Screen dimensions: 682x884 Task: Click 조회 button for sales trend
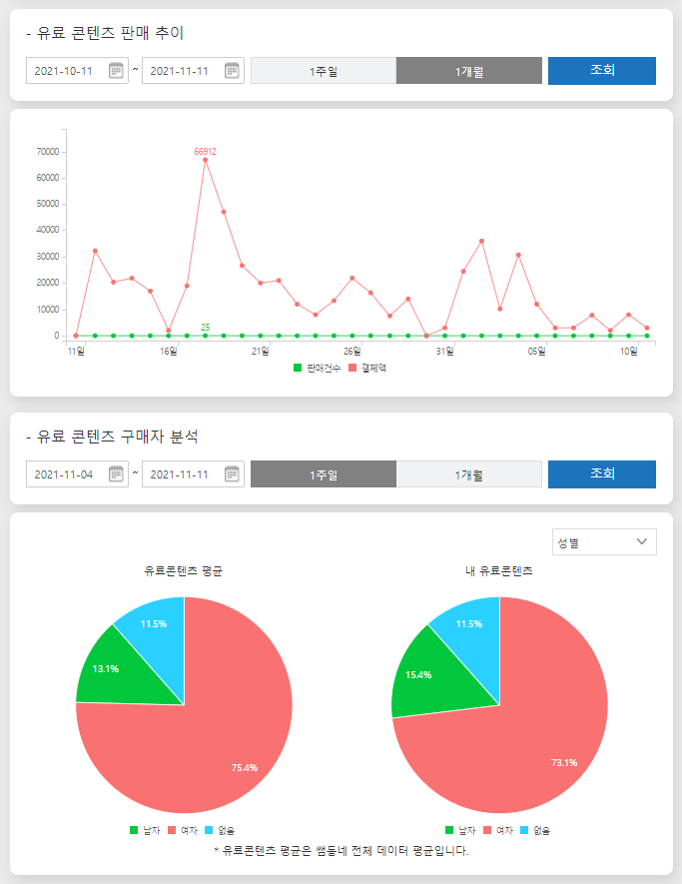click(x=602, y=71)
